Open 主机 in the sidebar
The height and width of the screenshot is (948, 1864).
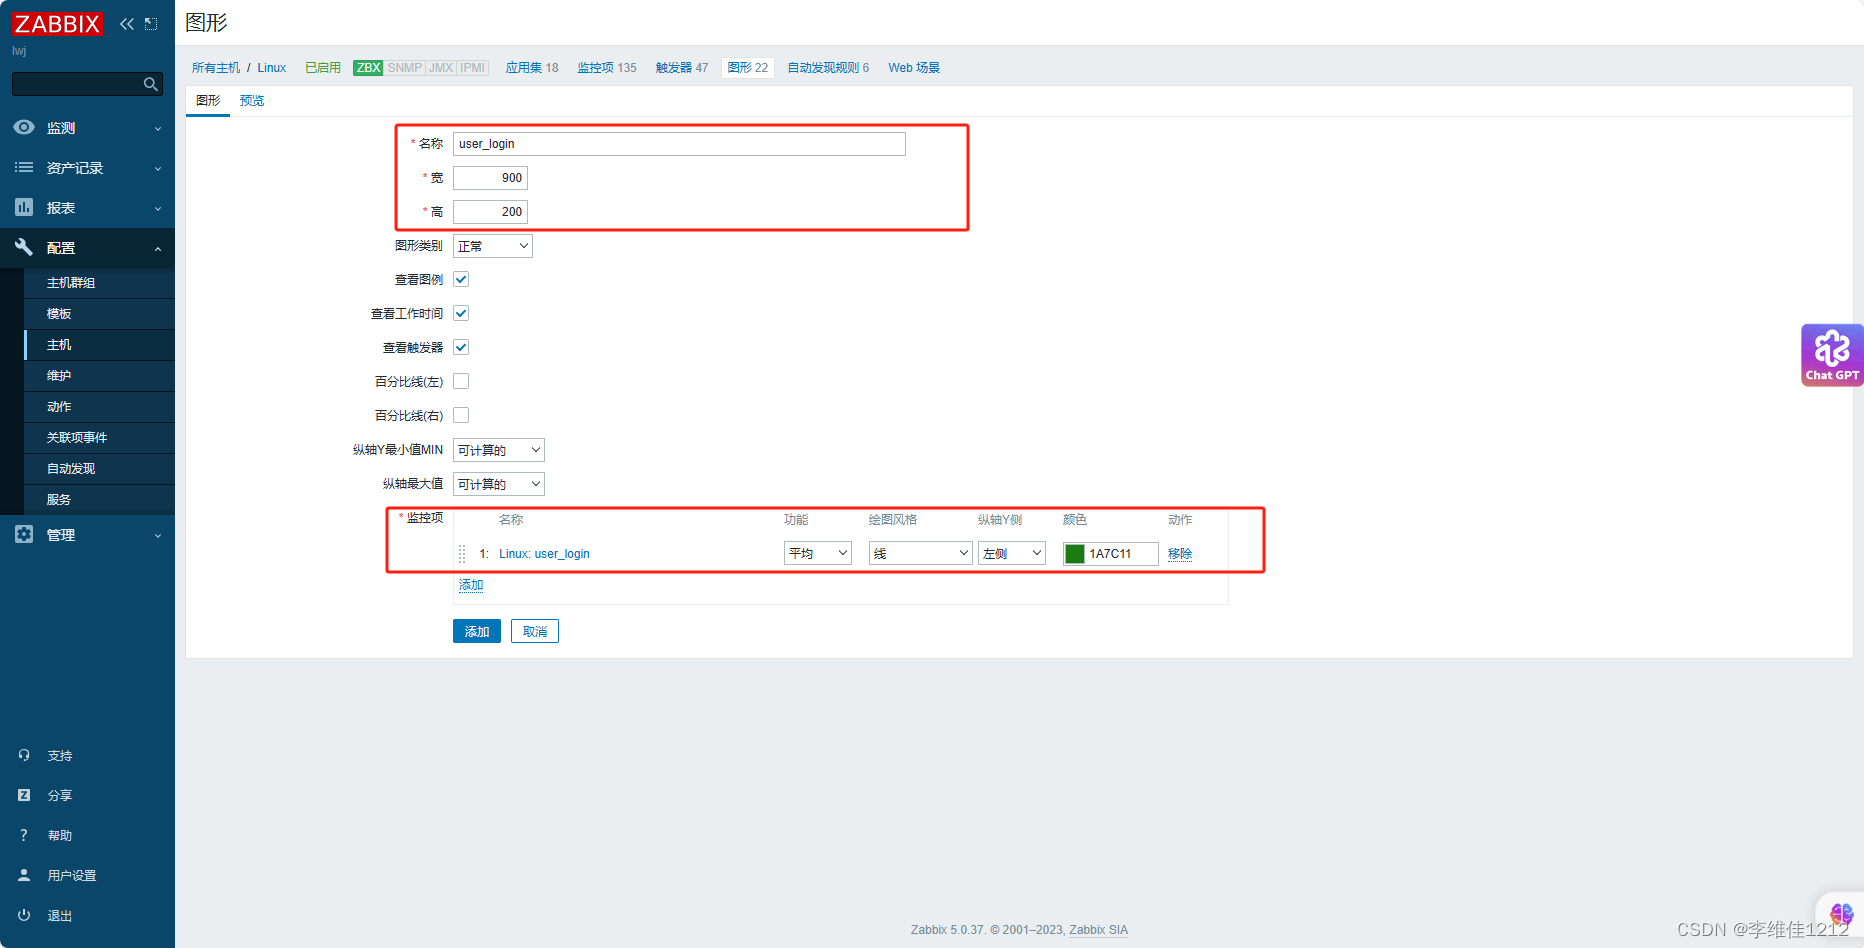point(59,345)
